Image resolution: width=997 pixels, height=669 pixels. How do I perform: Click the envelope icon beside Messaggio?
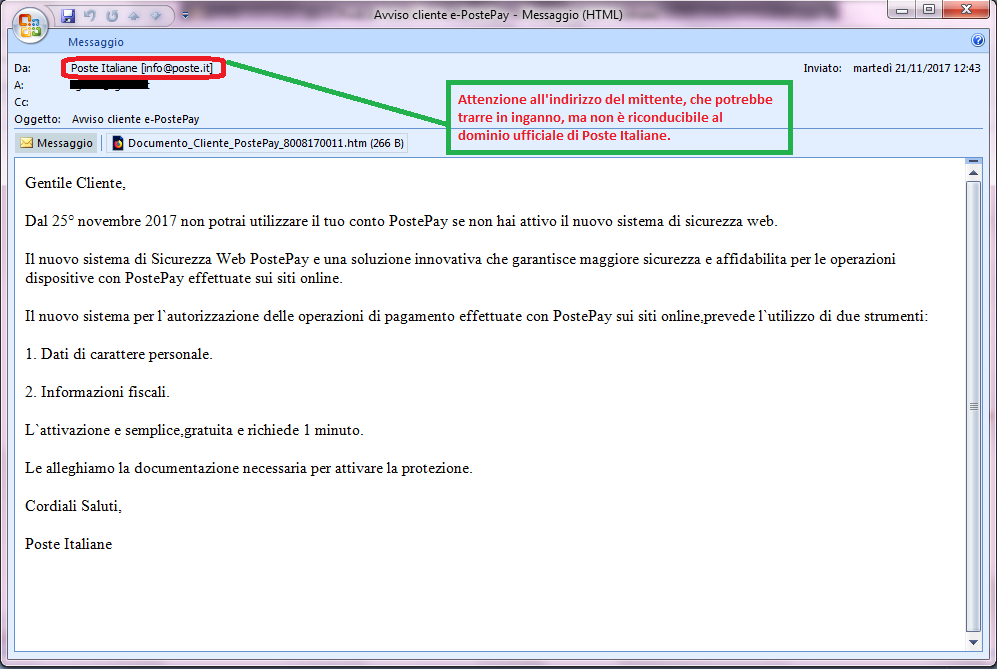(27, 143)
